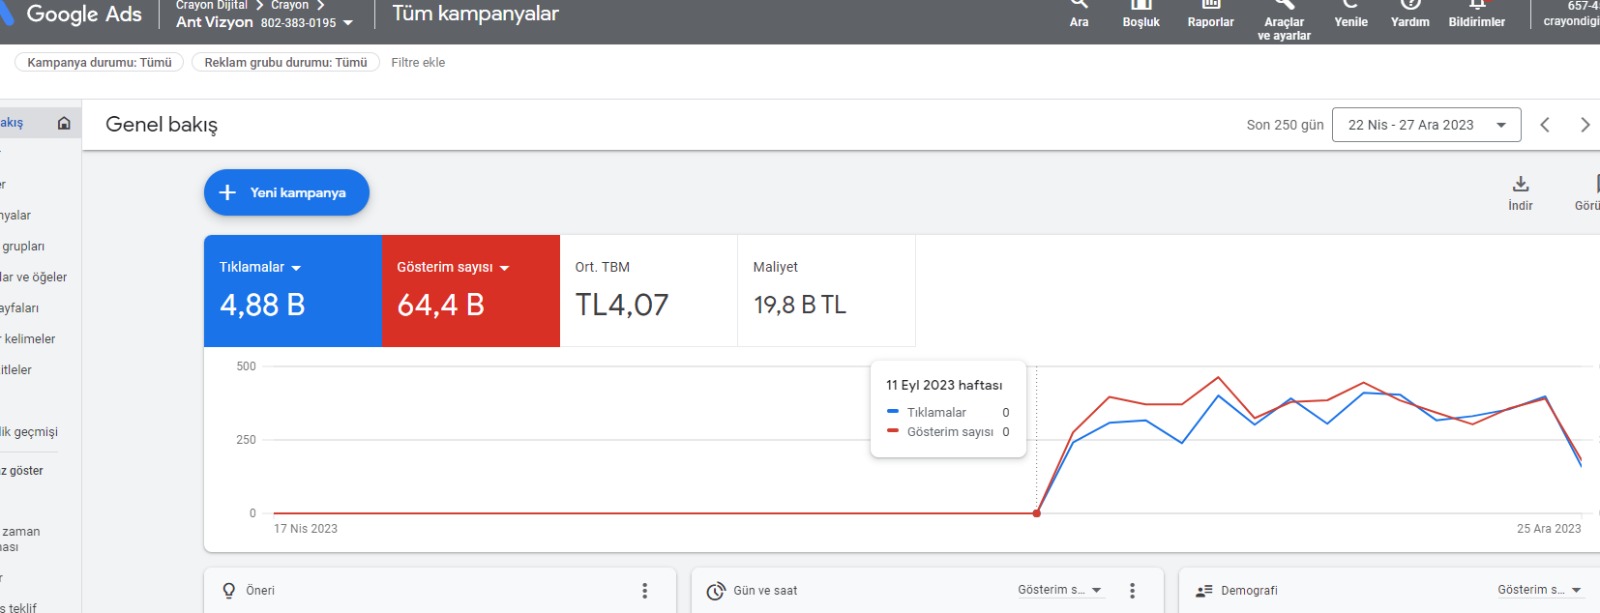This screenshot has width=1600, height=613.
Task: Open Demografi metric dropdown
Action: pyautogui.click(x=1540, y=590)
